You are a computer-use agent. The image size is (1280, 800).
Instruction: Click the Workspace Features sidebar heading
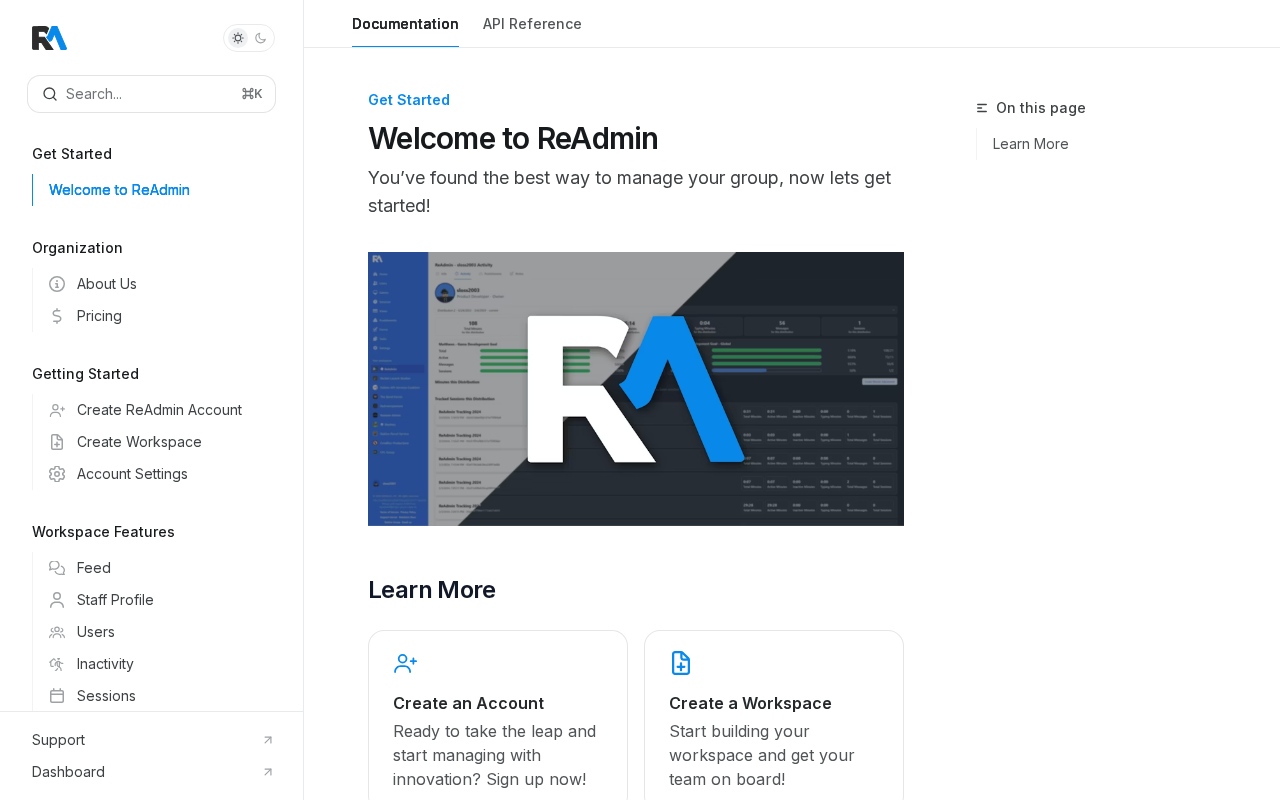tap(103, 532)
